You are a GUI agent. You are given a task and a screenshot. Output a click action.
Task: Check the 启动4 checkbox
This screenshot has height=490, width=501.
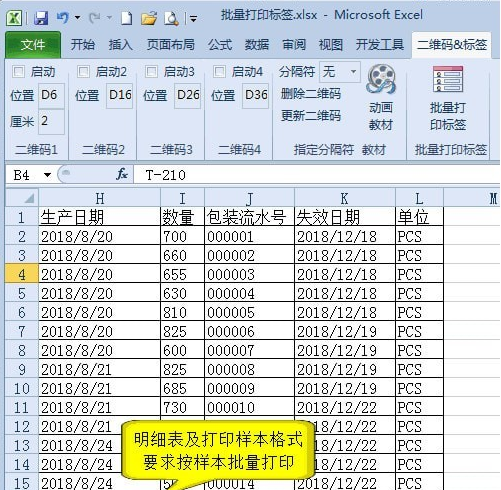point(219,71)
